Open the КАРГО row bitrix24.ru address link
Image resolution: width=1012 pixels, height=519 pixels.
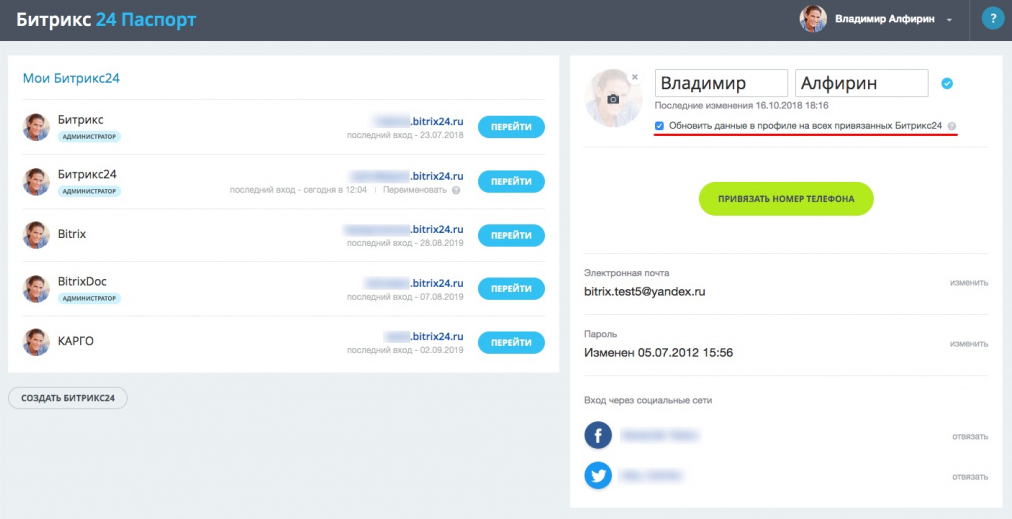pyautogui.click(x=423, y=336)
